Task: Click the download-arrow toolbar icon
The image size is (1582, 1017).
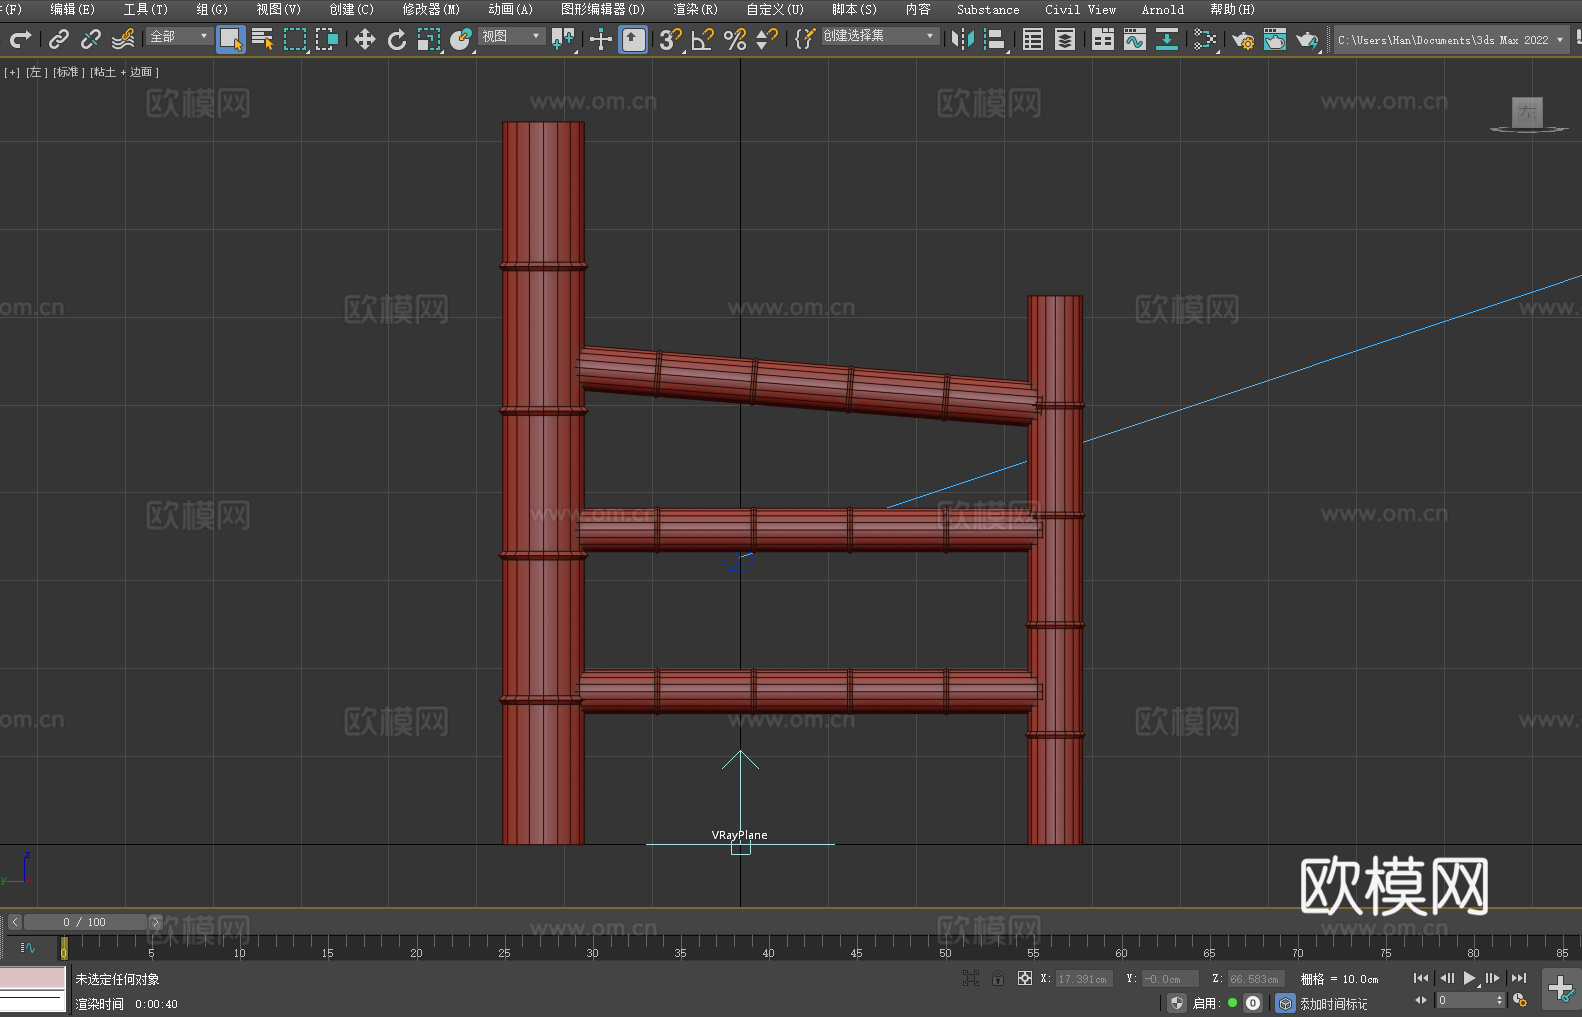Action: click(1167, 39)
